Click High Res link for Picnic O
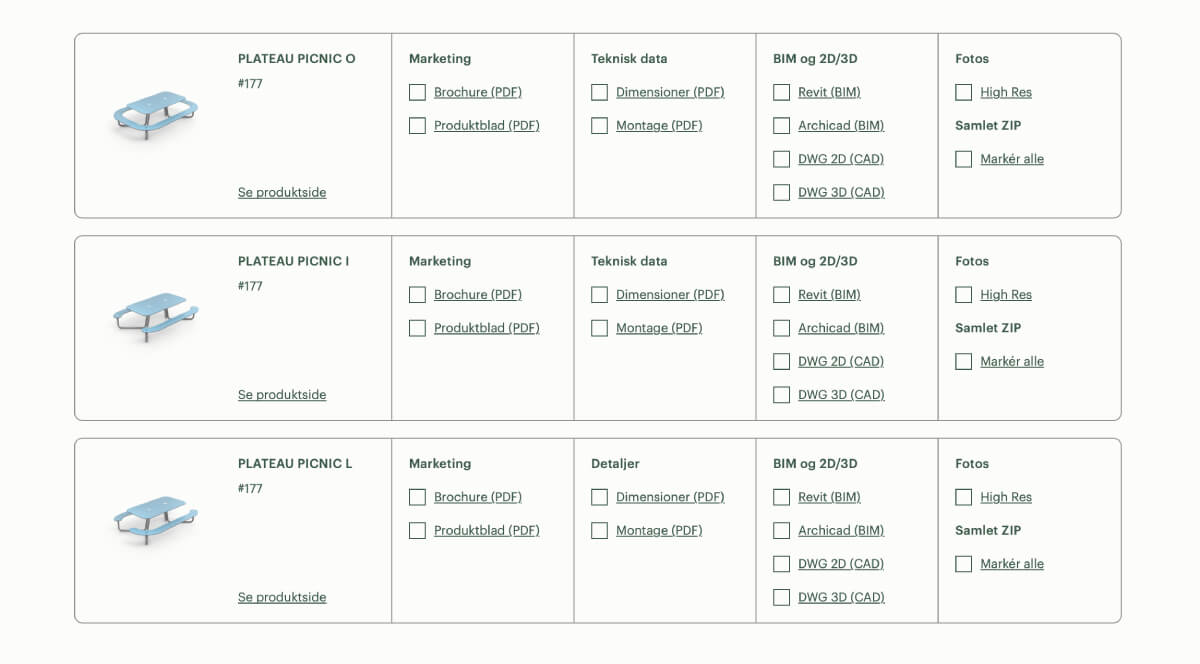The height and width of the screenshot is (664, 1200). pos(1006,93)
